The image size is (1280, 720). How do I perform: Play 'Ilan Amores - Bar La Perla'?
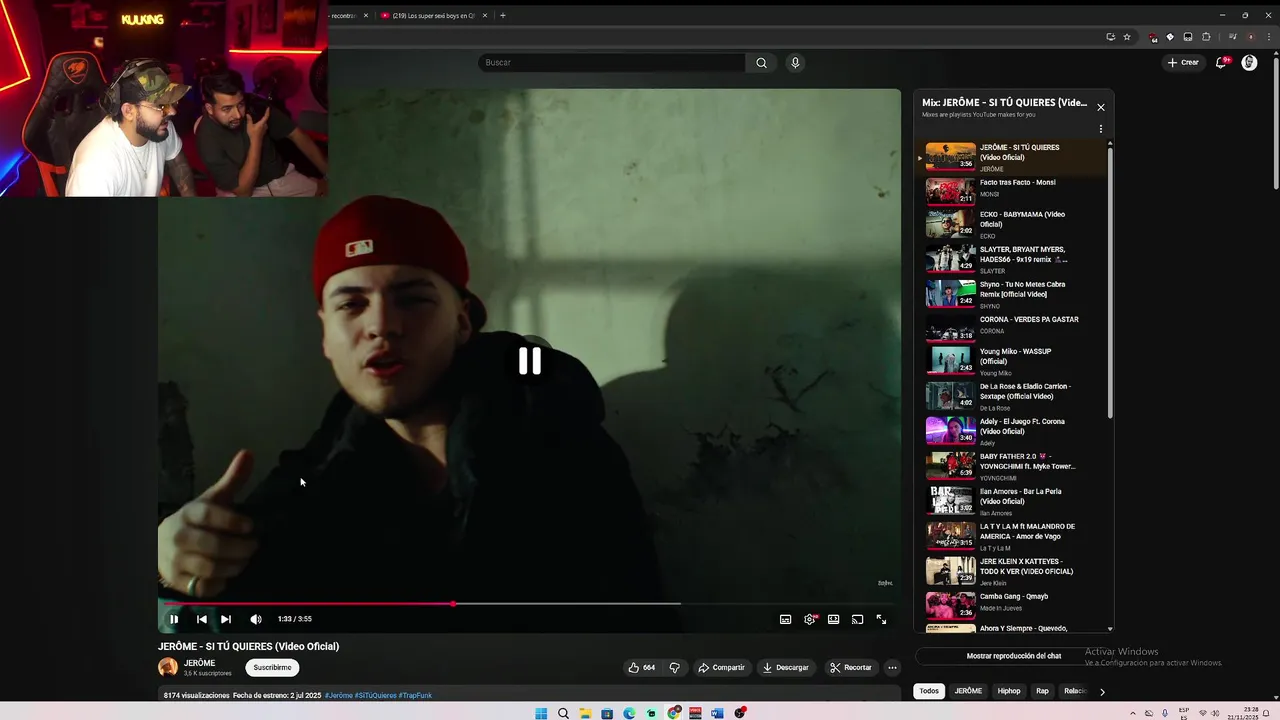[x=1012, y=501]
